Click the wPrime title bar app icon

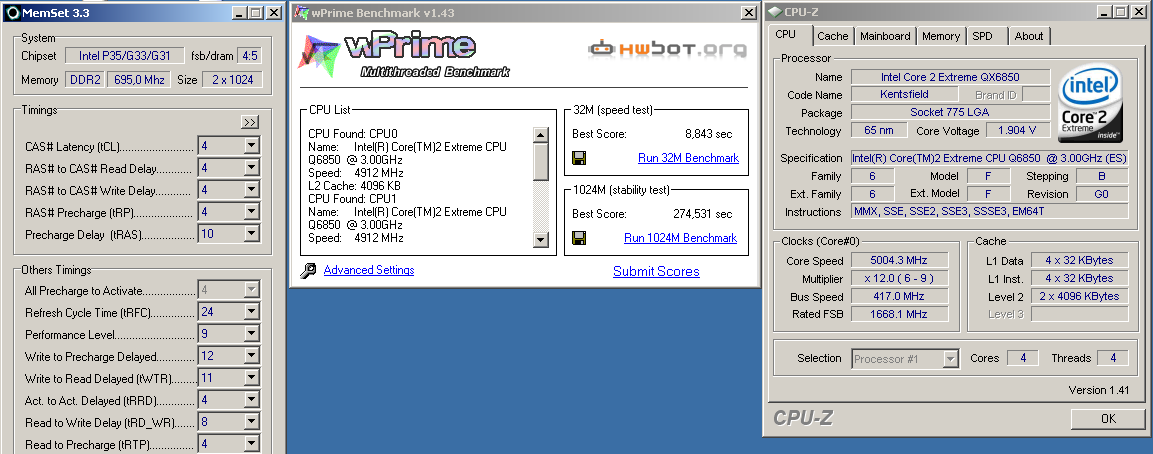click(x=301, y=13)
